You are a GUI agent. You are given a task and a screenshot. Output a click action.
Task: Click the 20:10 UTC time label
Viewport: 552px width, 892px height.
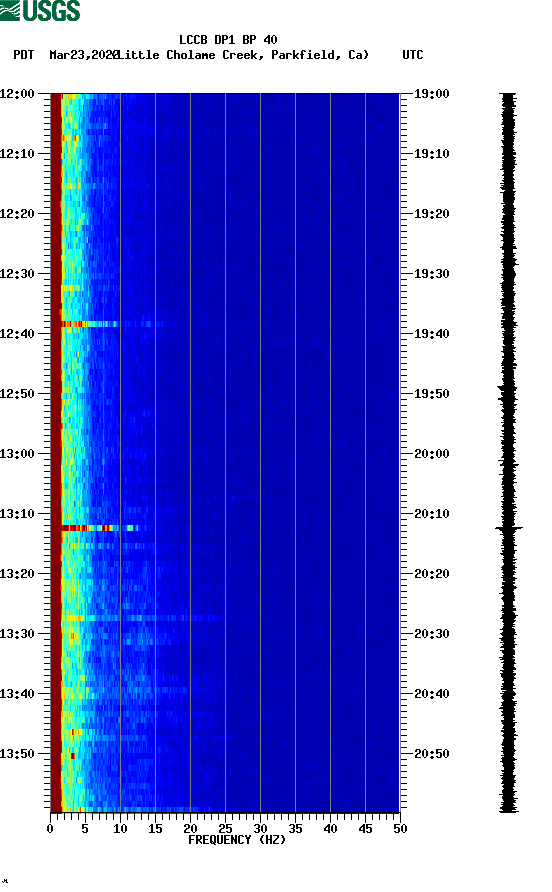(x=431, y=514)
